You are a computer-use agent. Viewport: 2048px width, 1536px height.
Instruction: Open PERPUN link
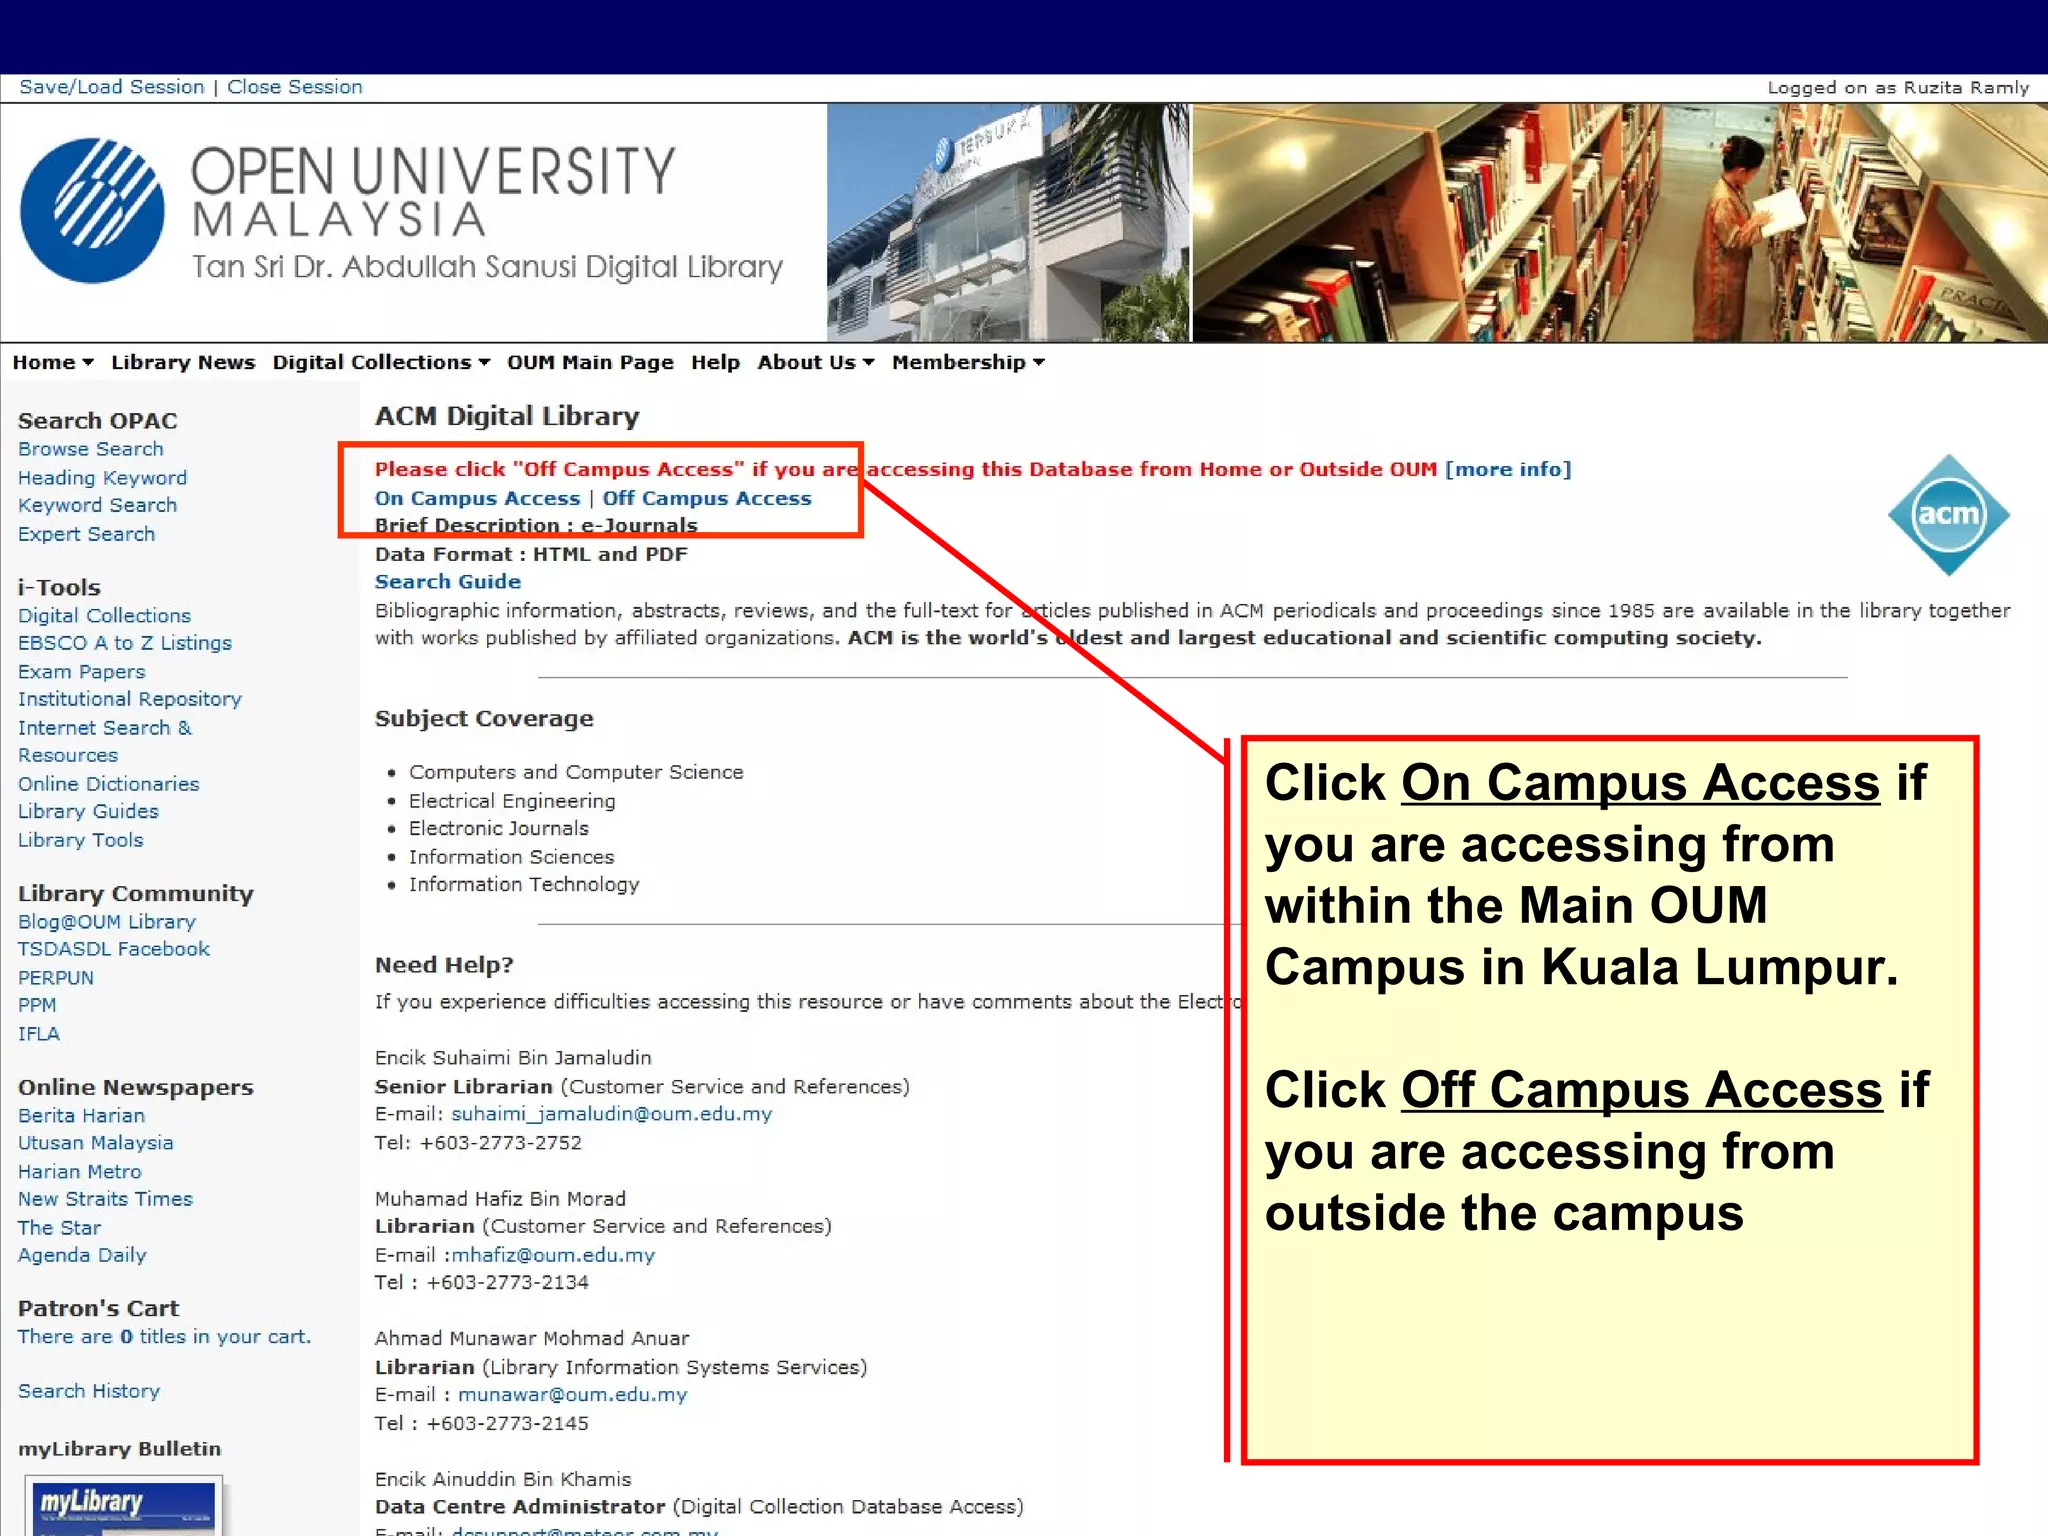tap(56, 978)
